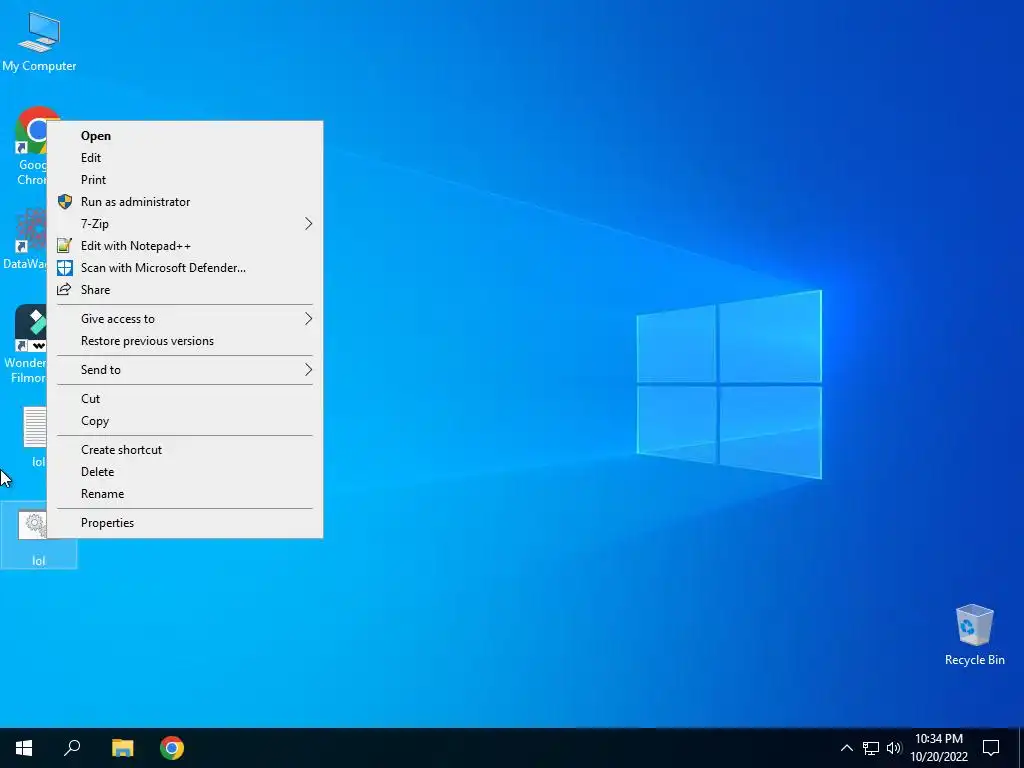Launch File Explorer from the taskbar
This screenshot has width=1024, height=768.
click(x=122, y=748)
